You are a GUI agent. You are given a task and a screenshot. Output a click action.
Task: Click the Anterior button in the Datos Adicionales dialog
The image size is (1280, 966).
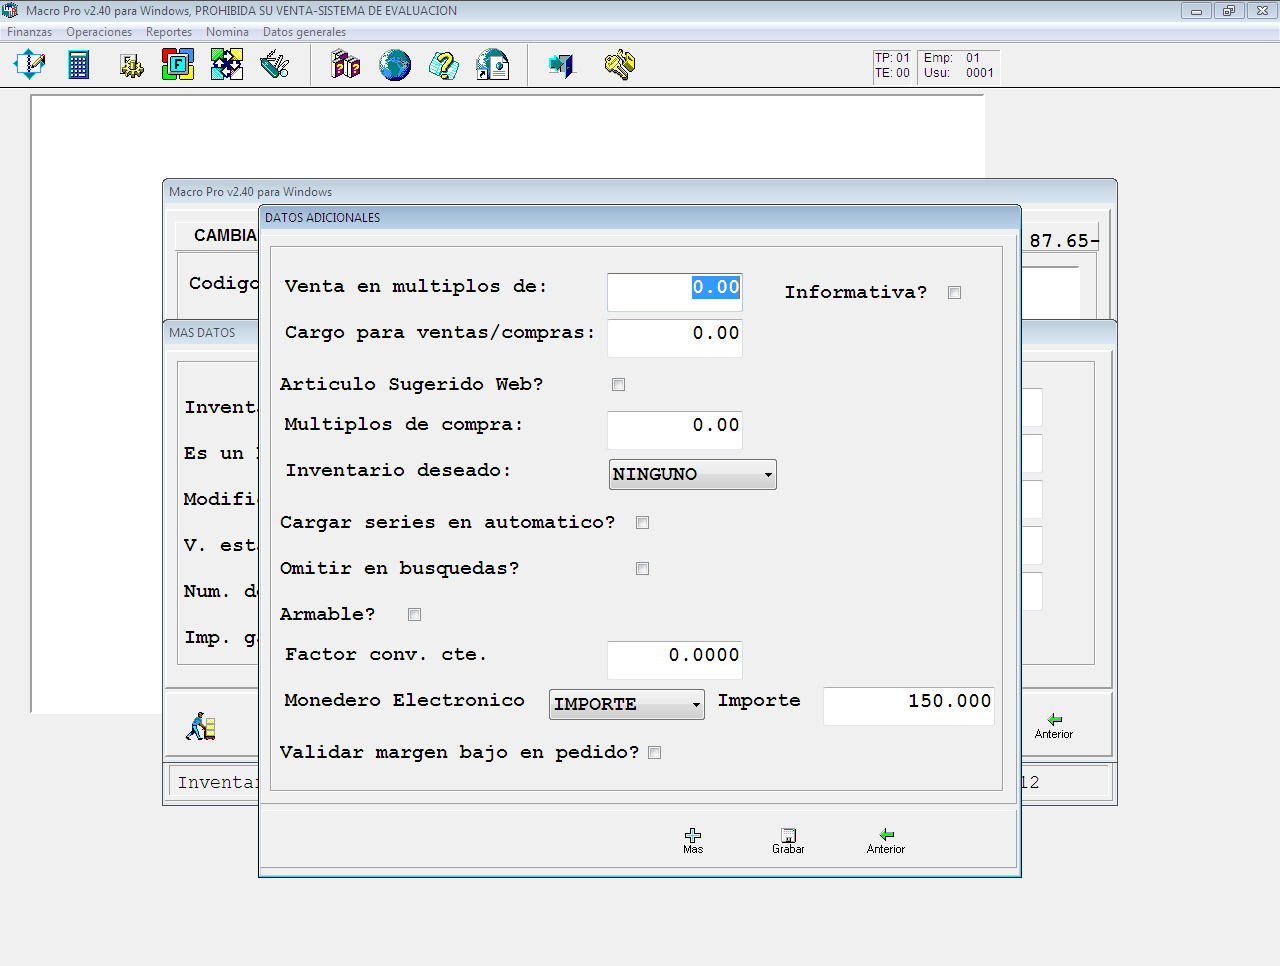click(x=885, y=840)
